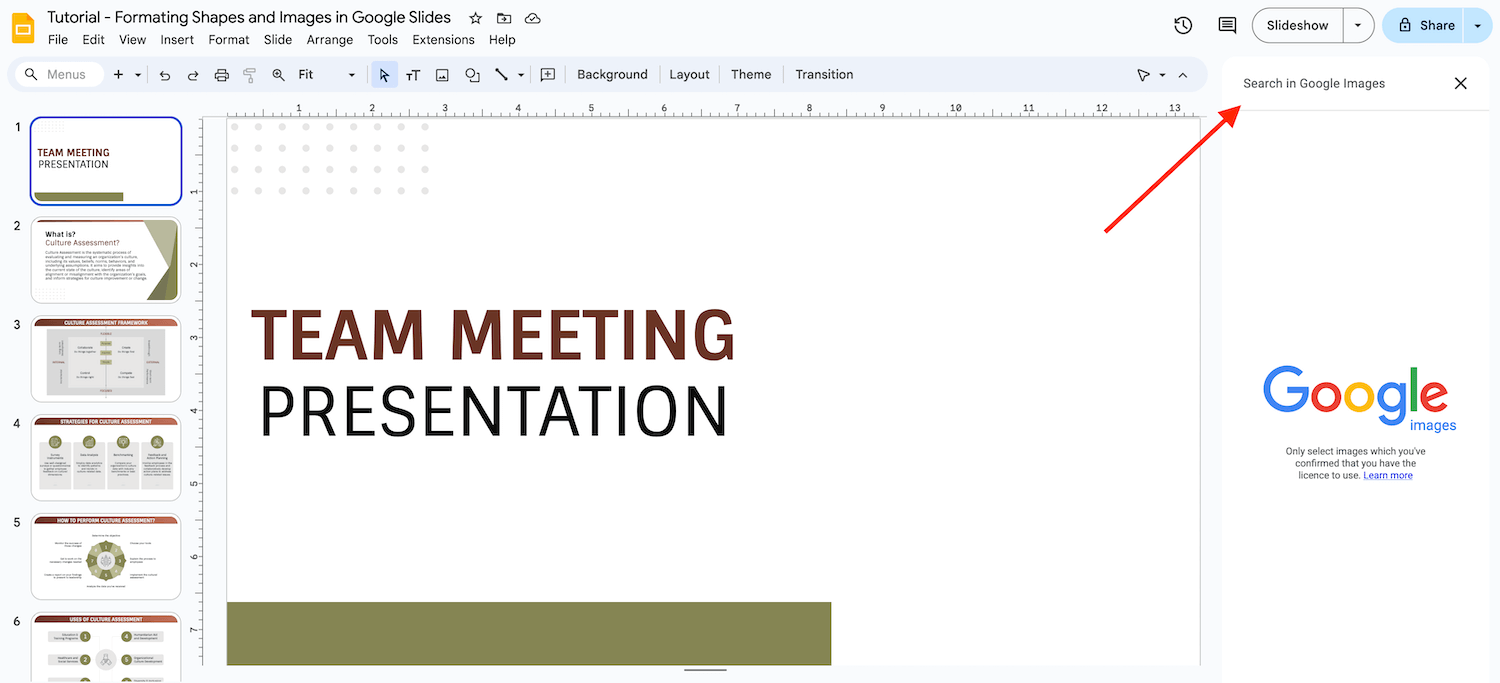Choose the shape tool icon
Screen dimensions: 1500x683
(472, 75)
